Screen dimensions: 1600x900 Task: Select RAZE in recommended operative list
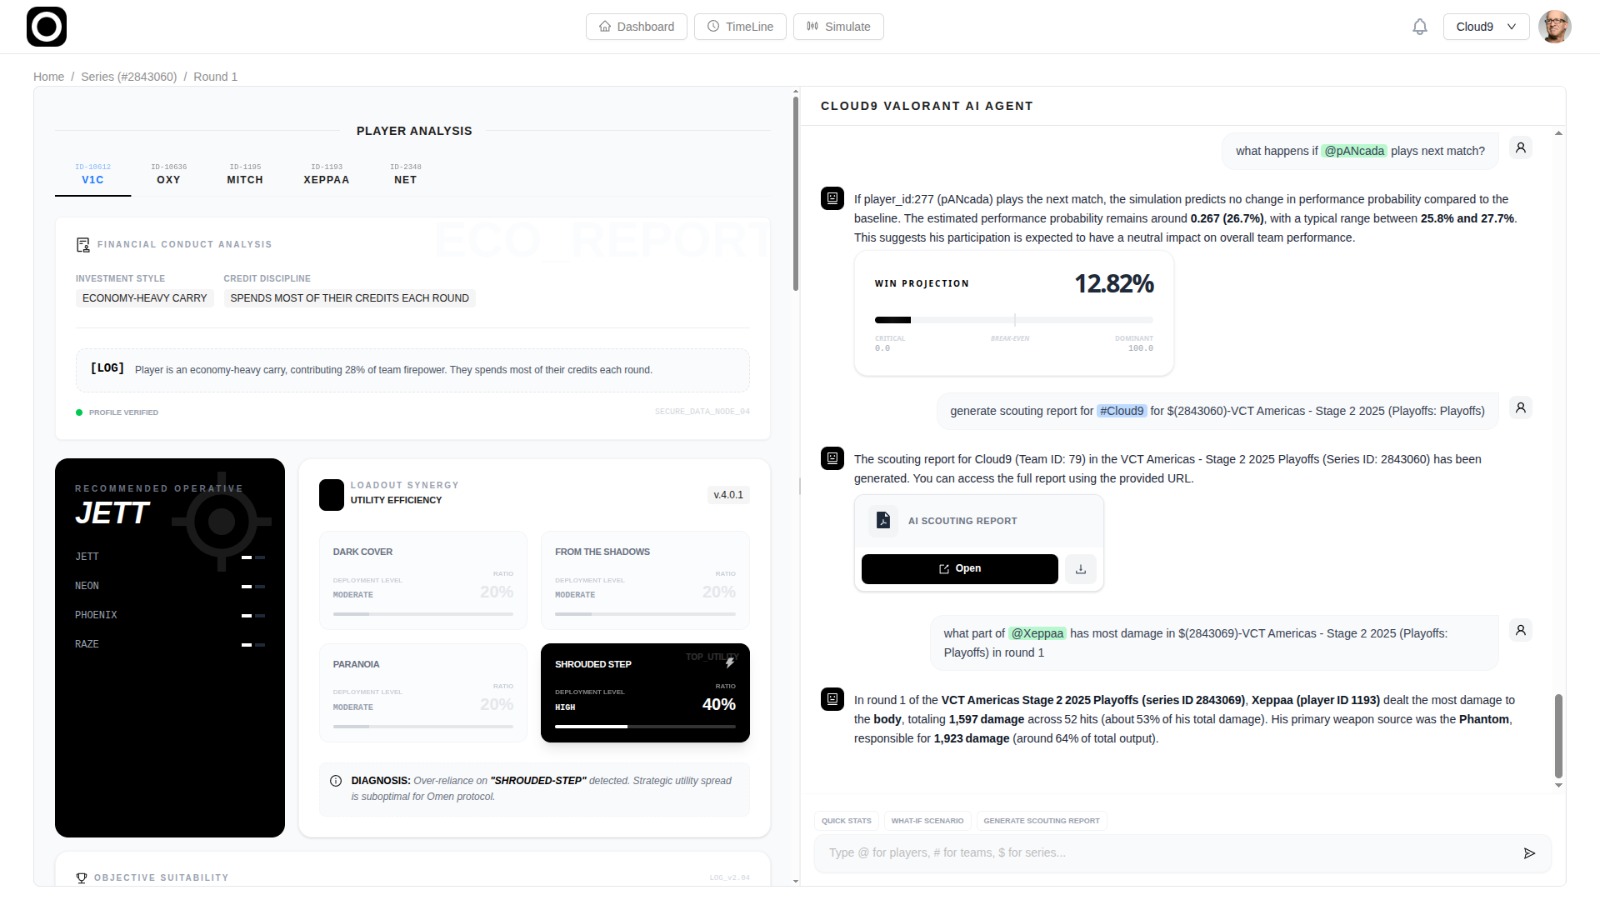point(170,644)
